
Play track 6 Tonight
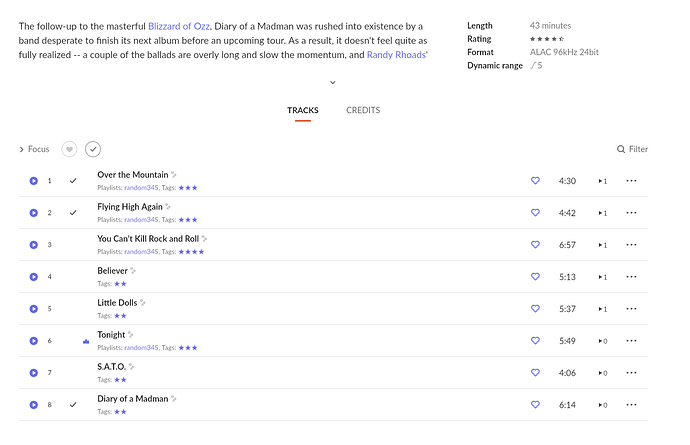pyautogui.click(x=33, y=341)
